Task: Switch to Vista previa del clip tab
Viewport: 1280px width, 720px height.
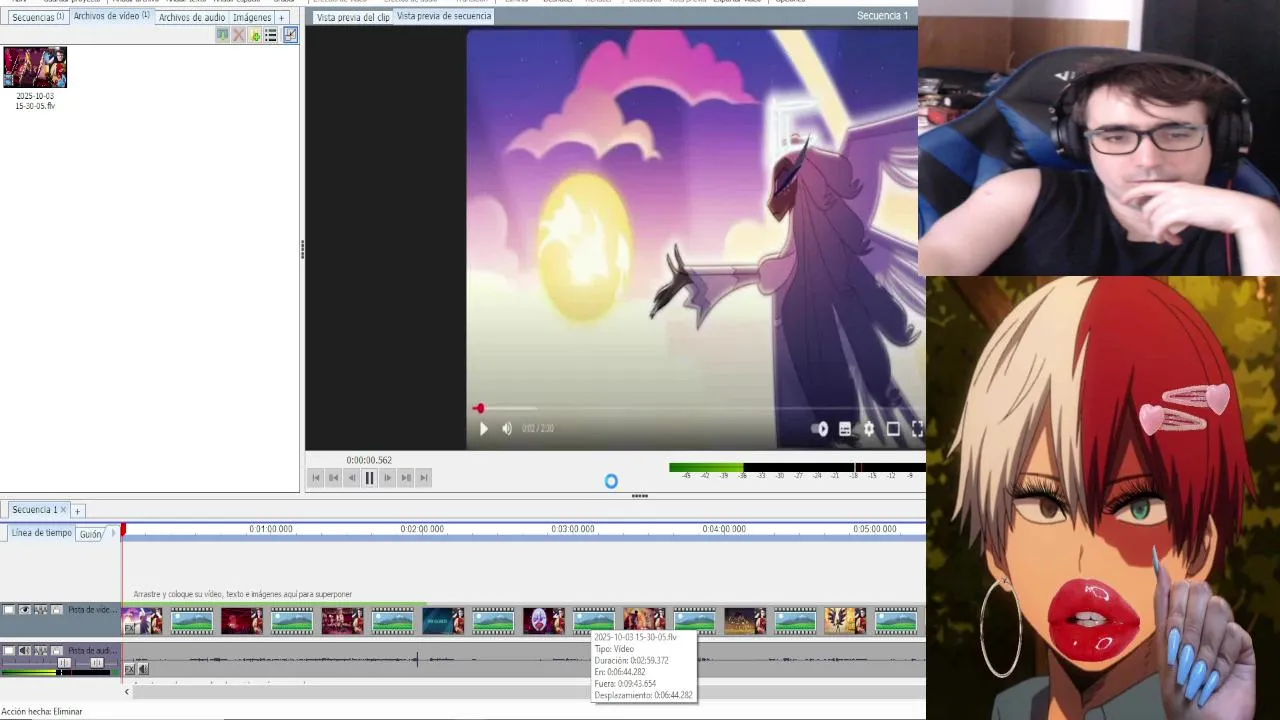Action: 353,17
